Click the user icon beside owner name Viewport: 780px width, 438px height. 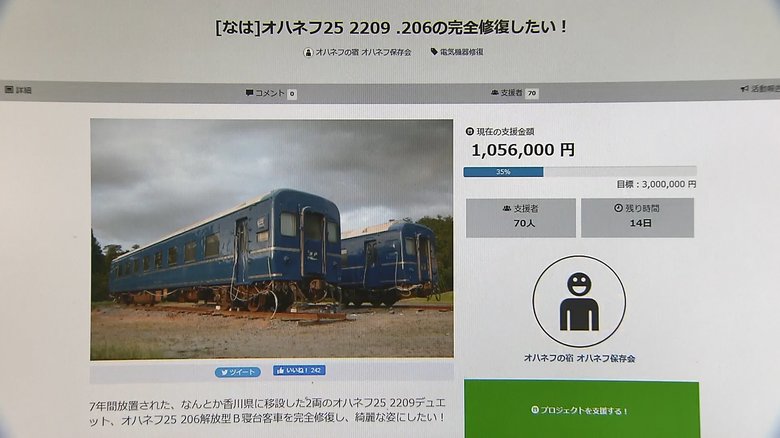click(308, 52)
